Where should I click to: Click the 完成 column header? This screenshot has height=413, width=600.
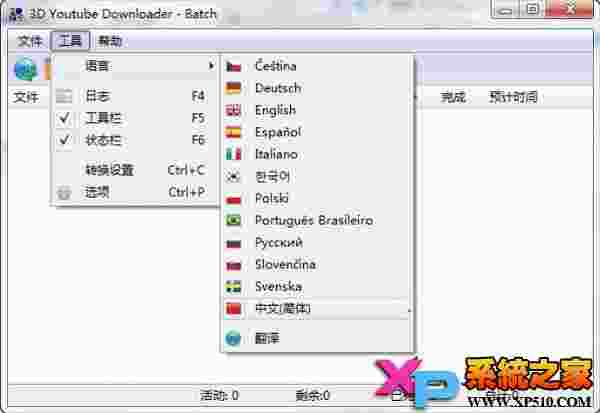[x=453, y=97]
